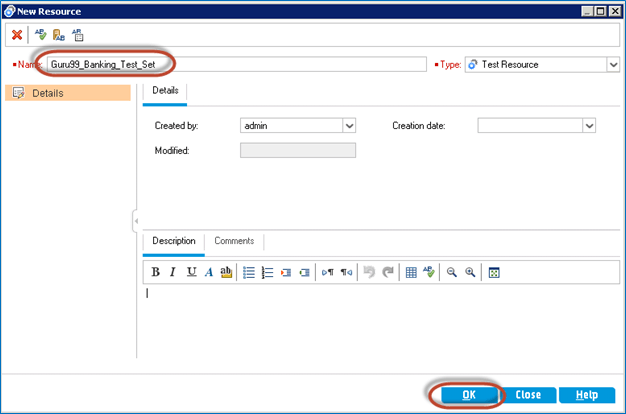This screenshot has width=626, height=414.
Task: Click the zoom out magnifier icon
Action: 452,272
